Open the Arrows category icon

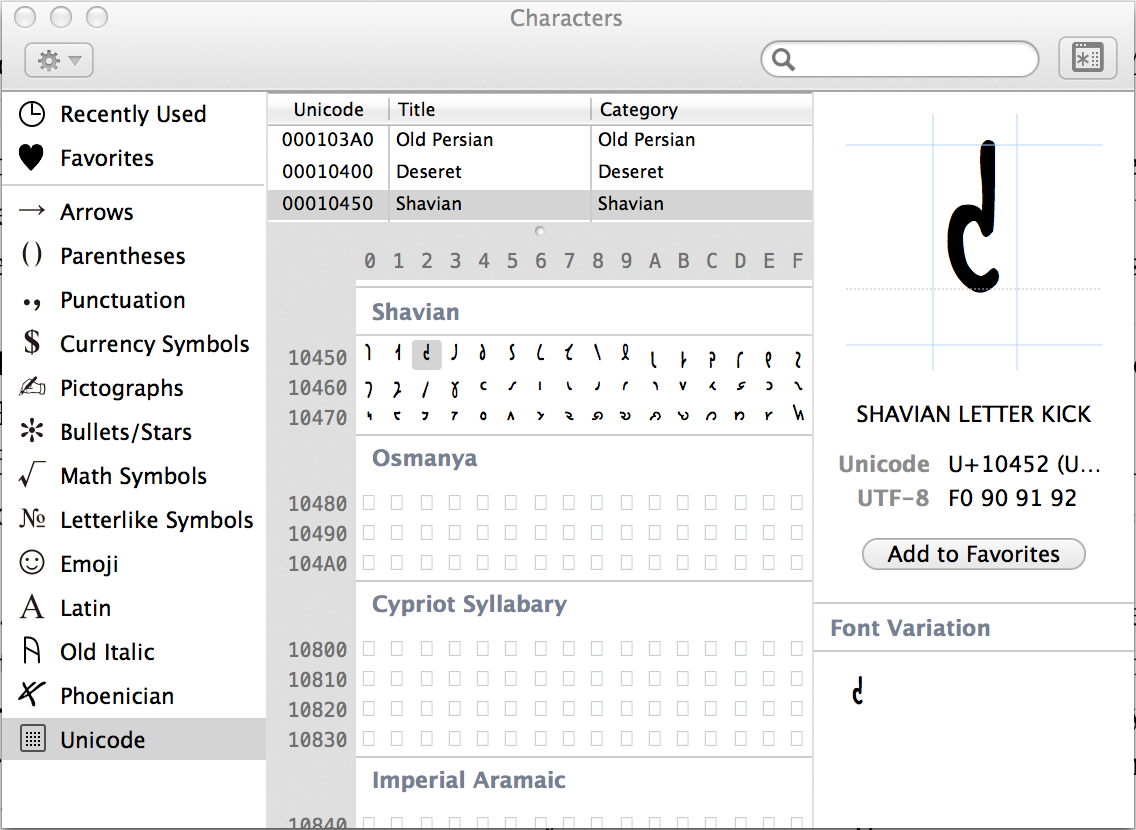32,211
